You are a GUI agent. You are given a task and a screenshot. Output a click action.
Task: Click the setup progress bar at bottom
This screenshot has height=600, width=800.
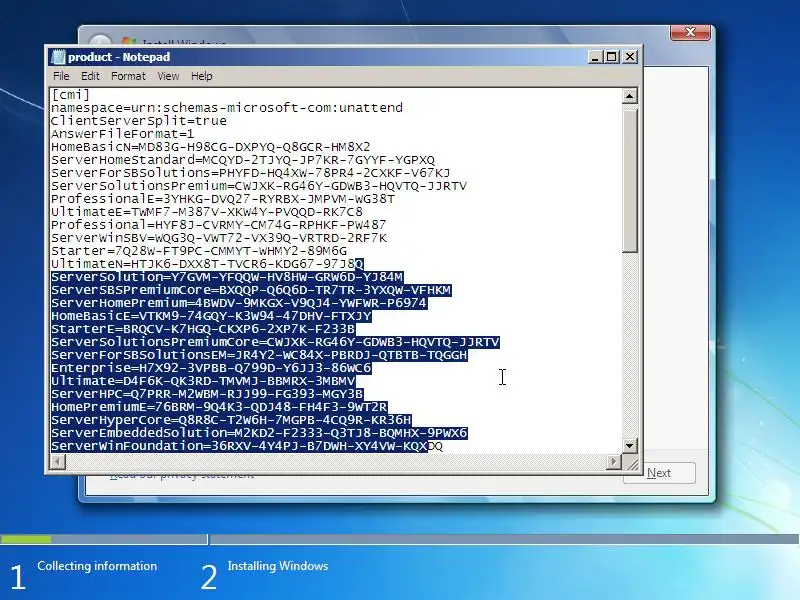pos(399,539)
